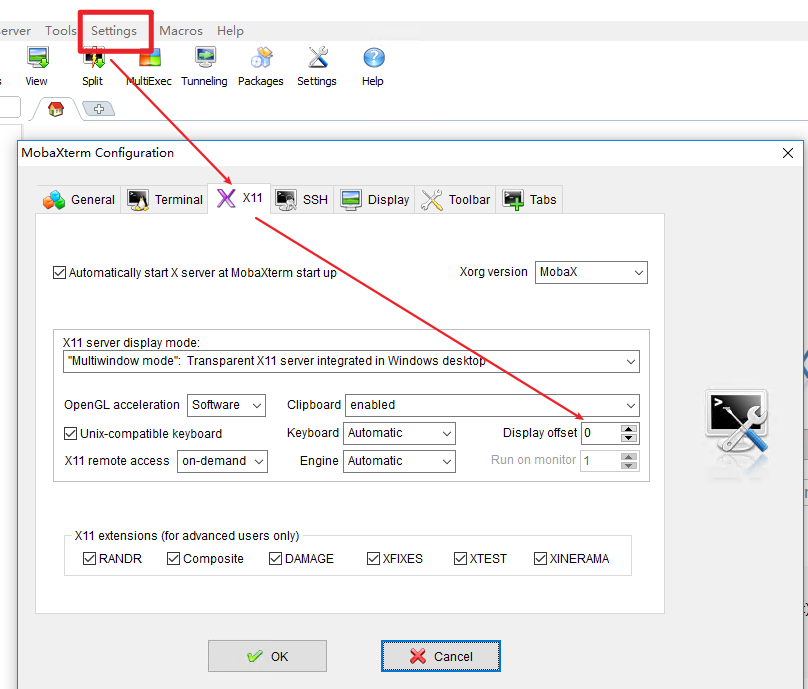Open the Help menu
This screenshot has height=689, width=808.
[230, 31]
